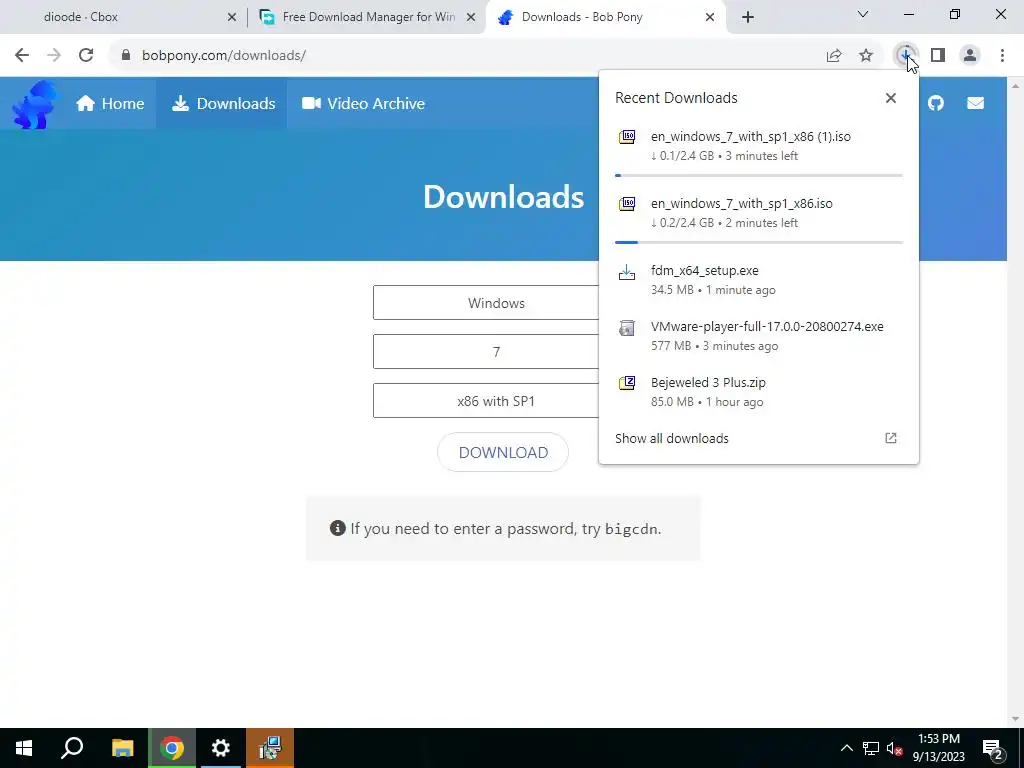Image resolution: width=1024 pixels, height=768 pixels.
Task: Click the site padlock icon in address bar
Action: 126,56
